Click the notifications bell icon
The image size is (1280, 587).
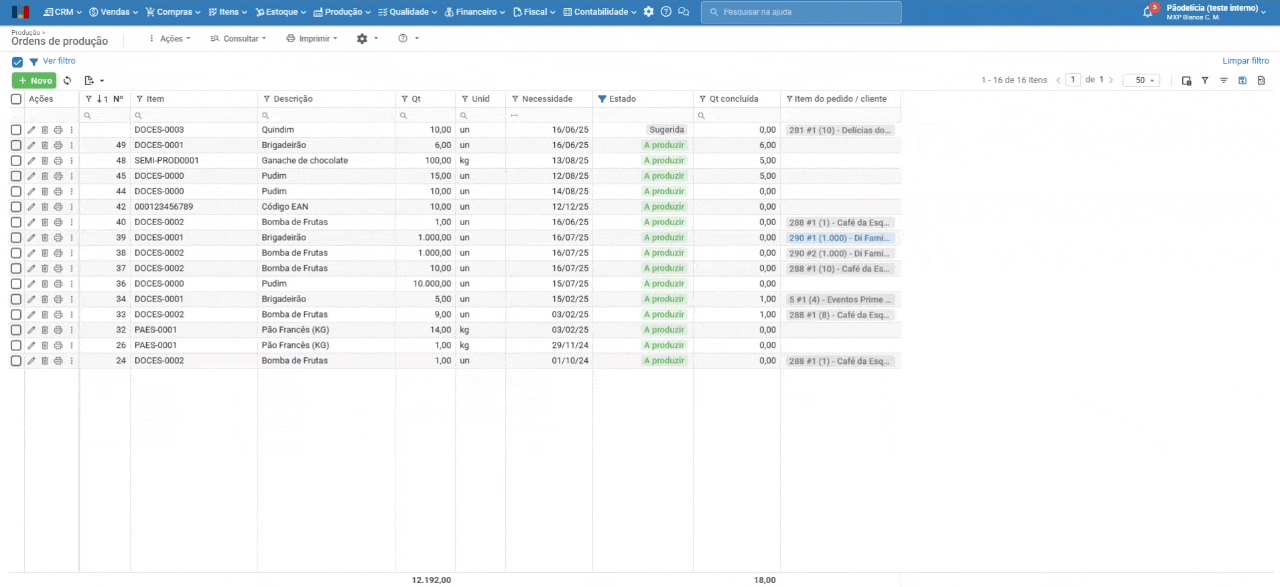click(x=1148, y=12)
